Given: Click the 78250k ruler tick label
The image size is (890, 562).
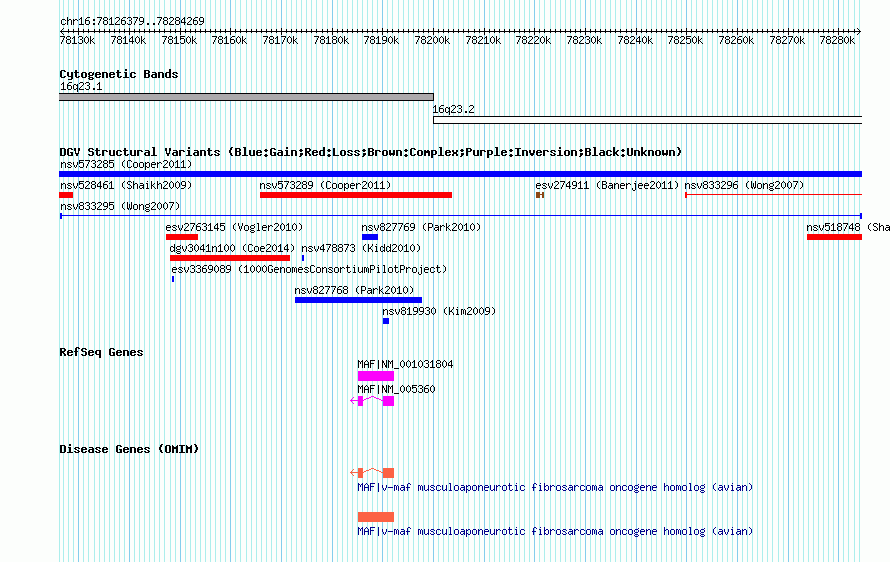Looking at the screenshot, I should coord(685,40).
